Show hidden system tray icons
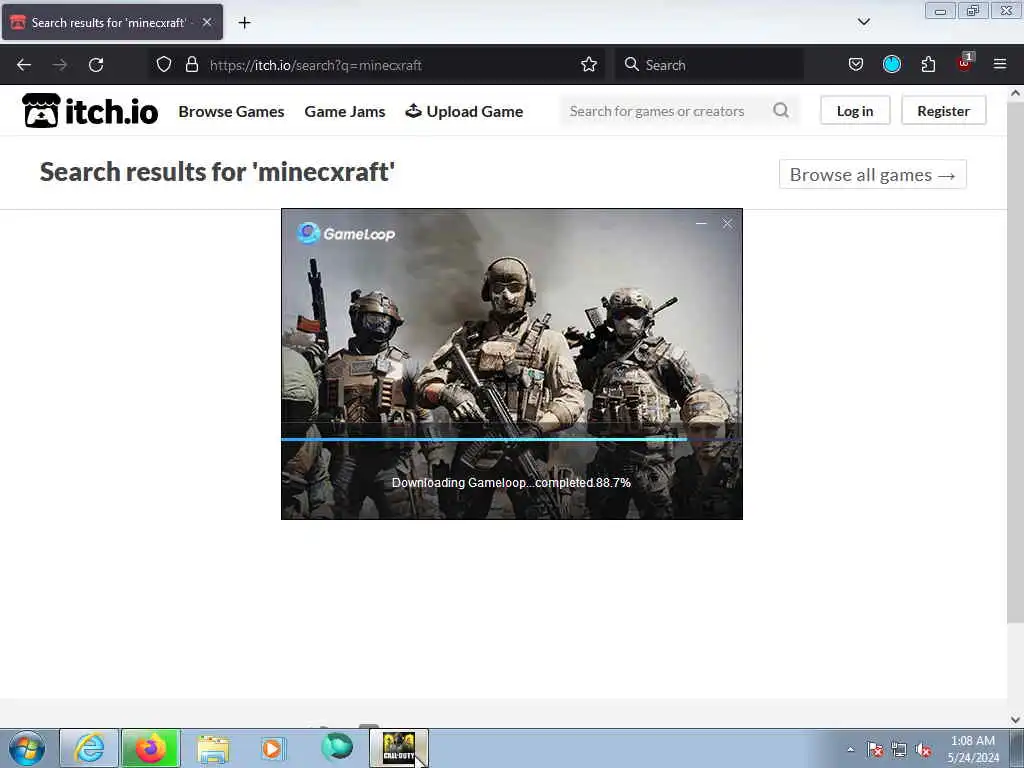Screen dimensions: 1024x768 pos(850,749)
